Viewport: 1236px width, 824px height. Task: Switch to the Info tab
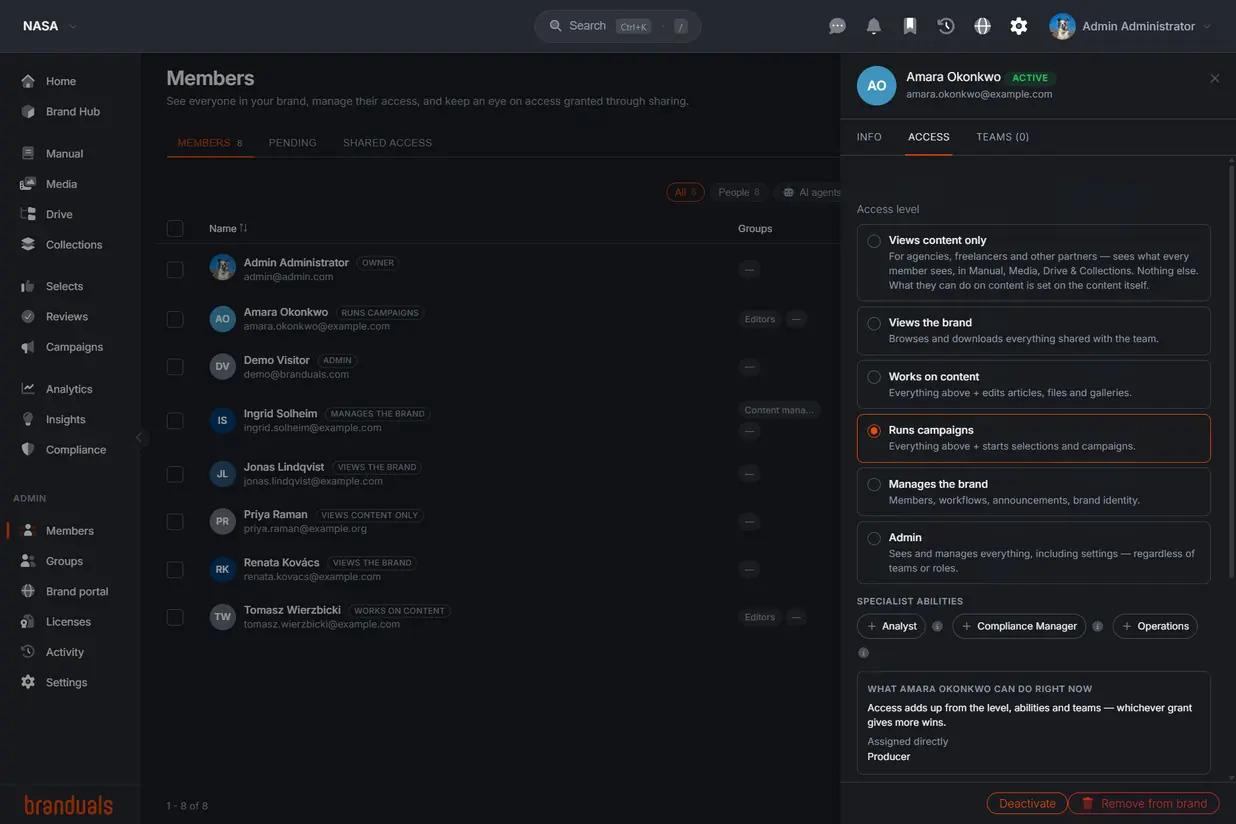tap(869, 137)
